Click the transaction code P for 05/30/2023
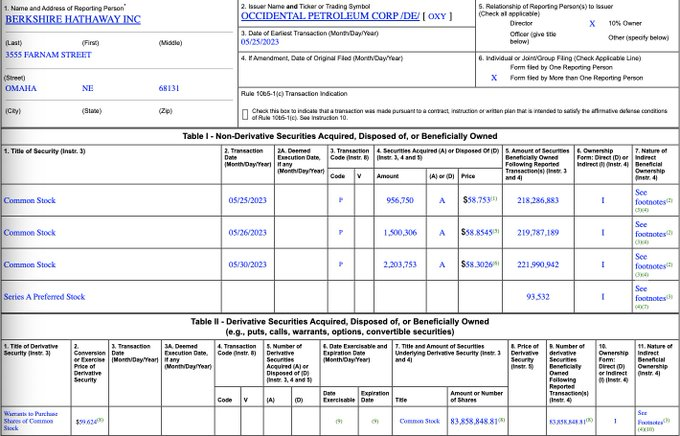The width and height of the screenshot is (680, 436). (x=341, y=265)
